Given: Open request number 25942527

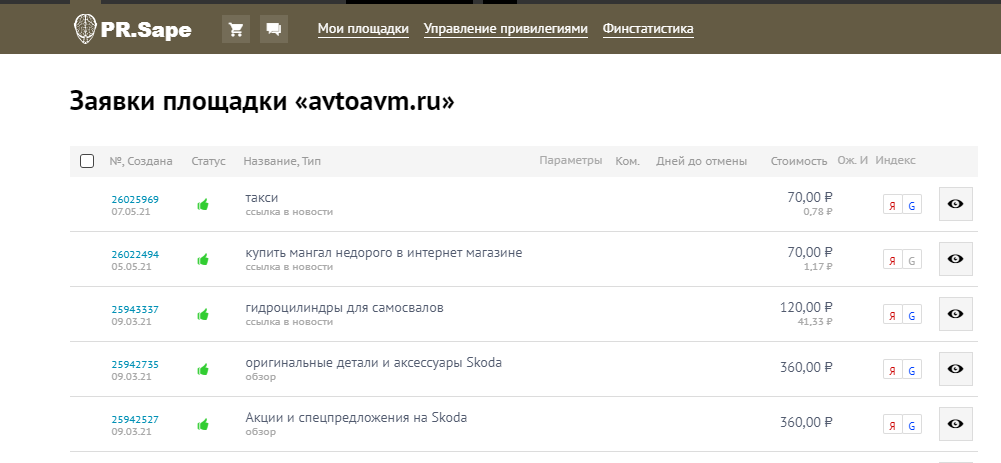Looking at the screenshot, I should 135,419.
